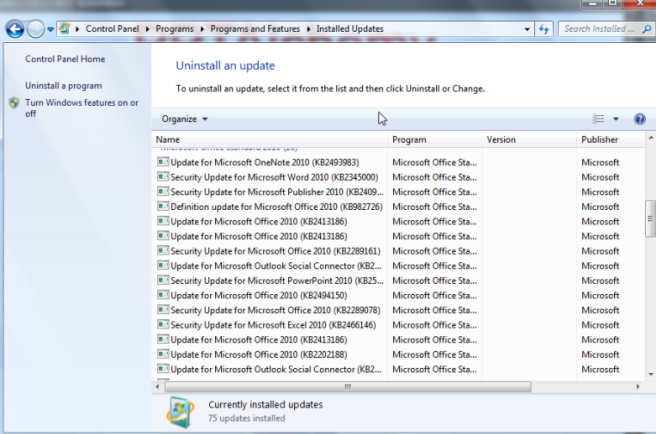Click the Change your view icon
656x434 pixels.
[600, 119]
